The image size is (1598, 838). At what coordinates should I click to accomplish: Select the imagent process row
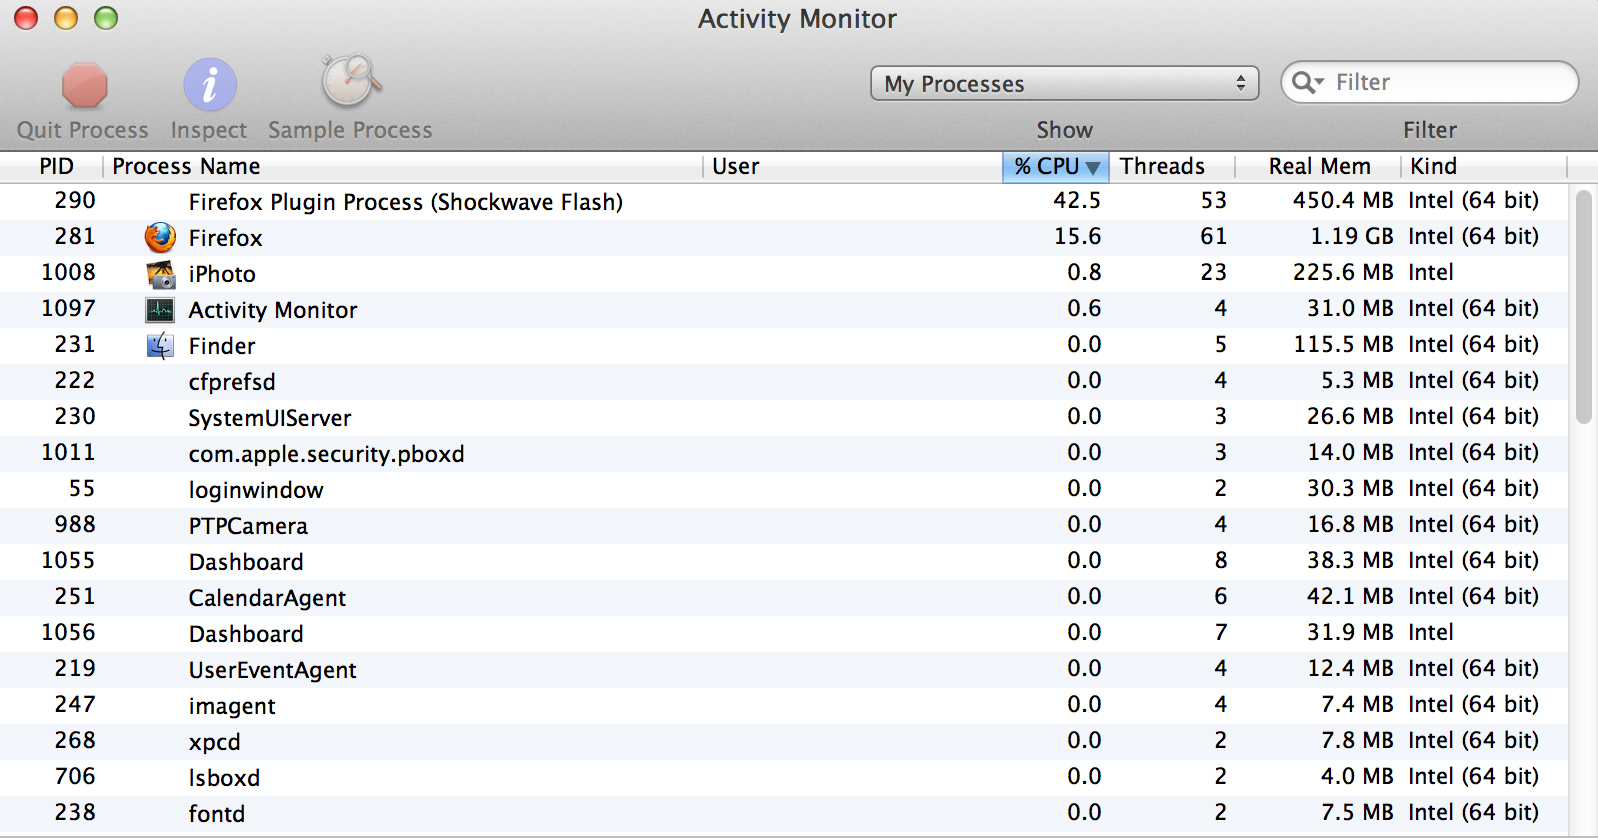(x=784, y=705)
